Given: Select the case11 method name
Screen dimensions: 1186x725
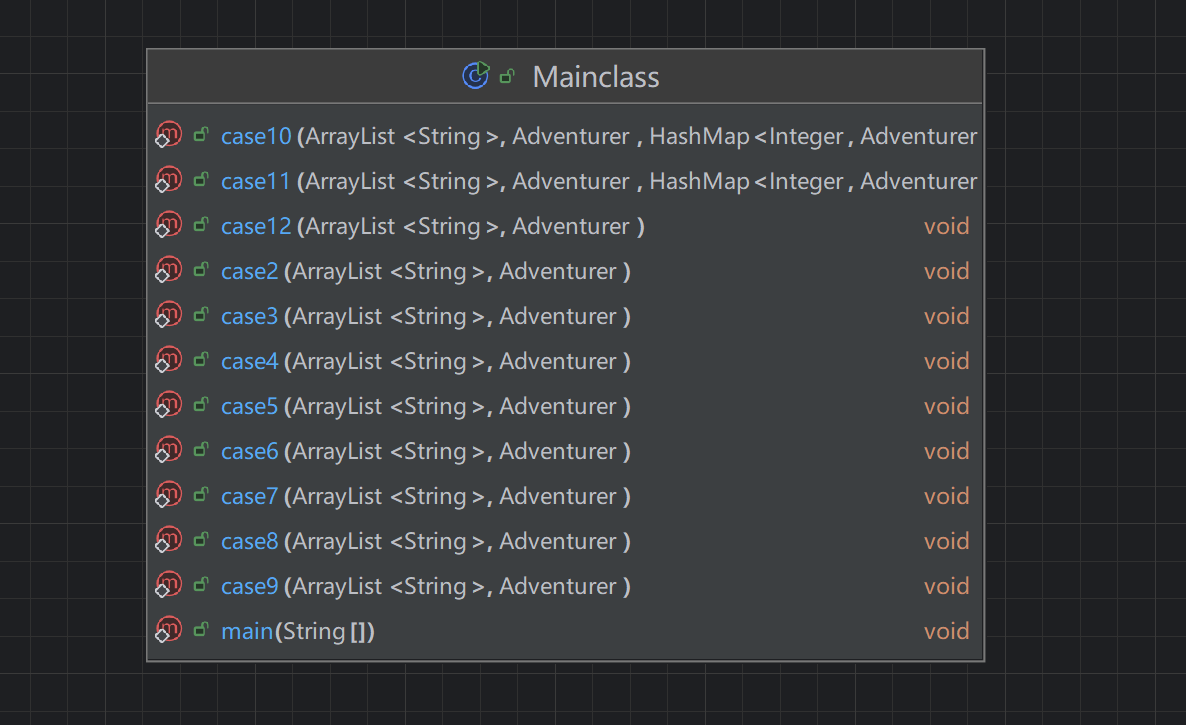Looking at the screenshot, I should (255, 181).
